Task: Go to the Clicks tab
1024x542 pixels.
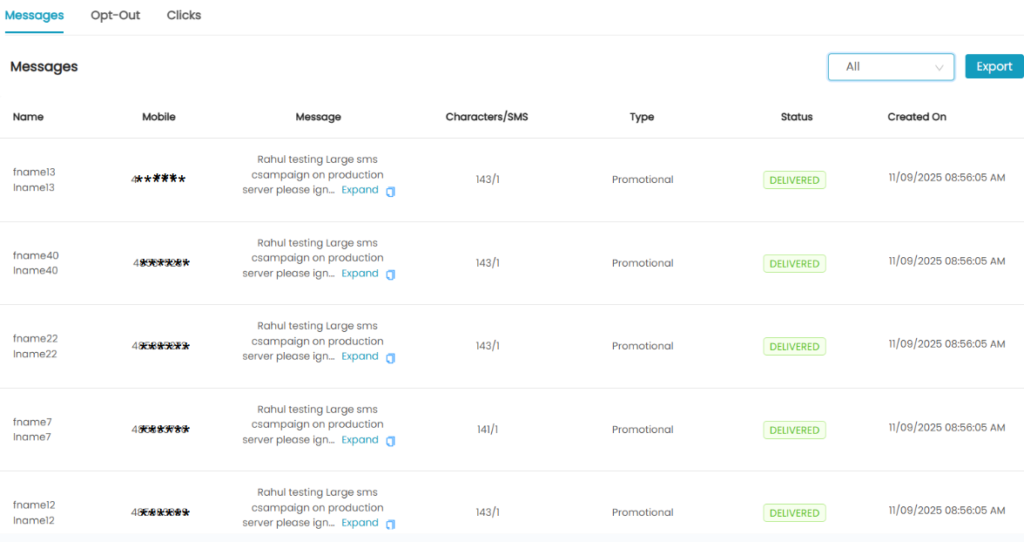Action: (184, 16)
